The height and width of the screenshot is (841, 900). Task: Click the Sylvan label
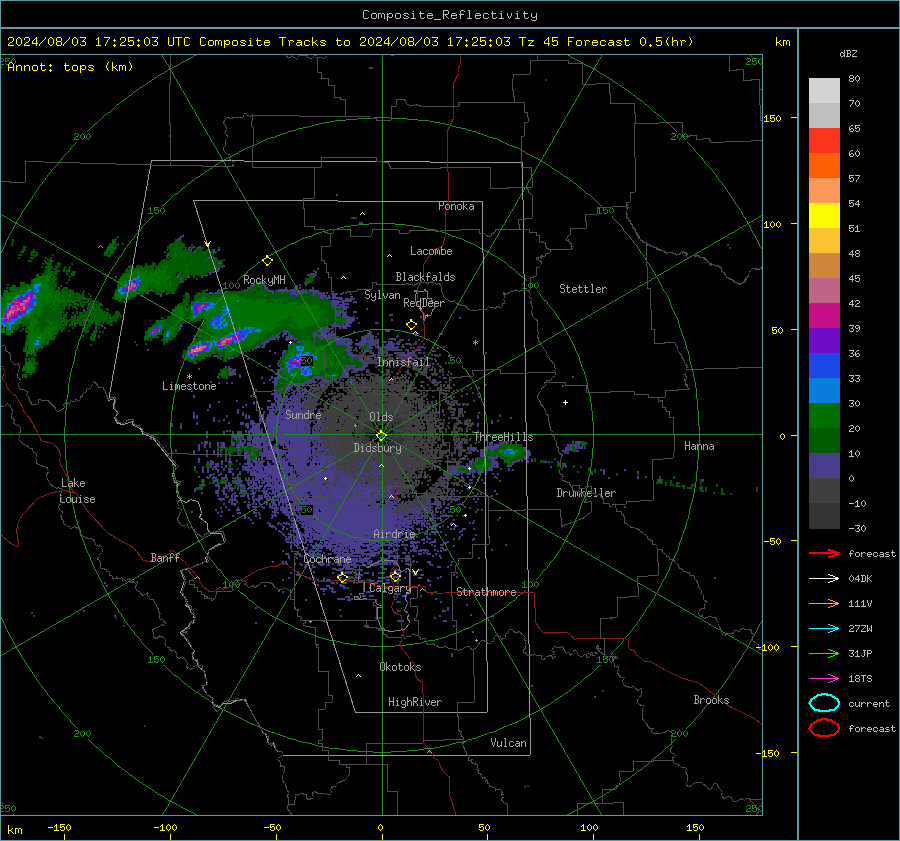382,295
